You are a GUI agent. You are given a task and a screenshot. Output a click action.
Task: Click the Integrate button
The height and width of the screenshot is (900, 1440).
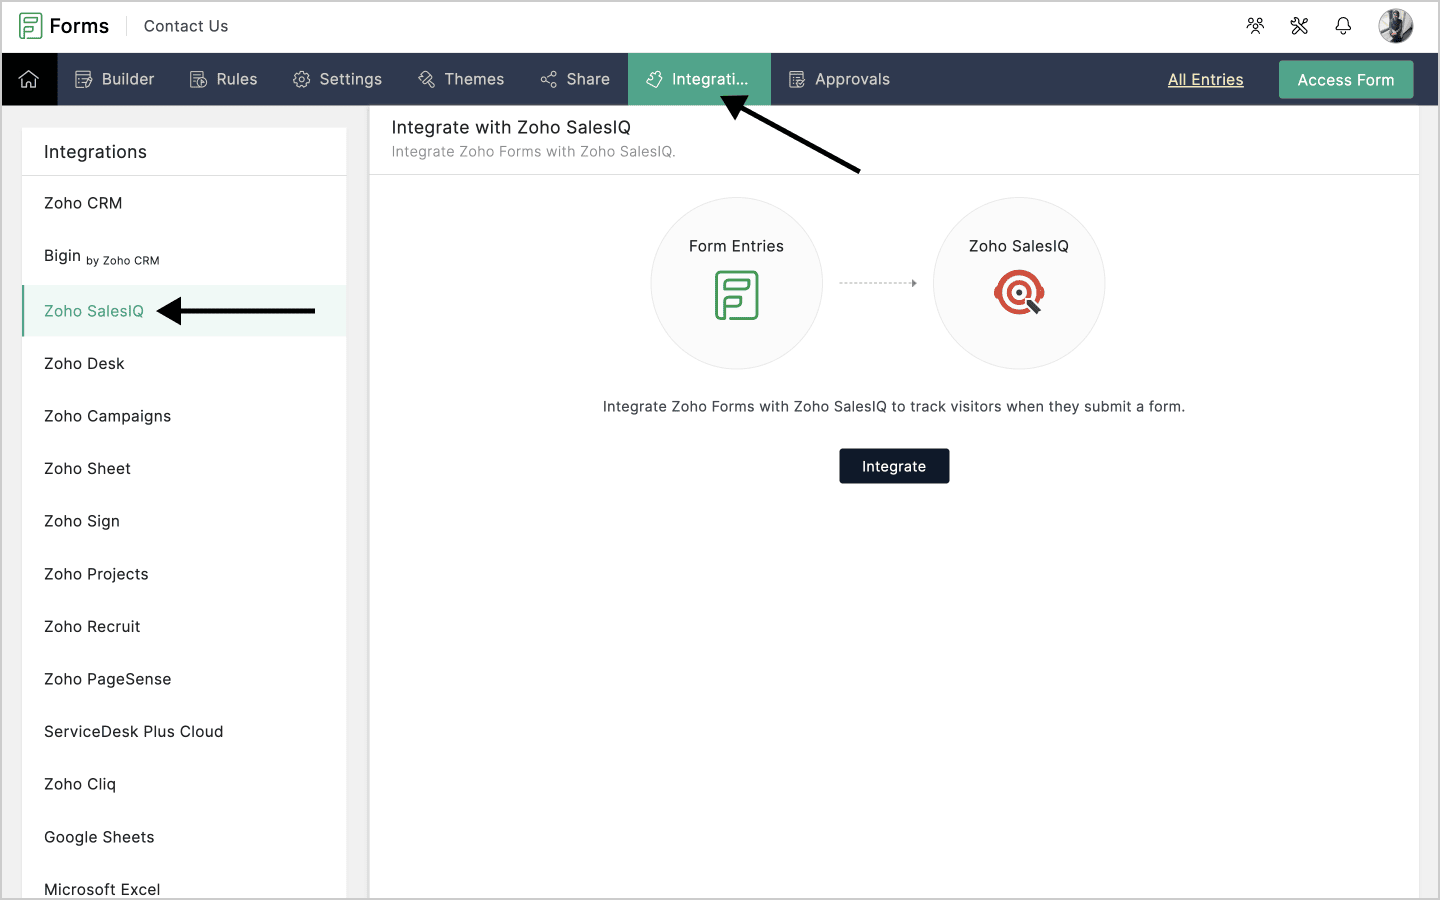click(894, 466)
